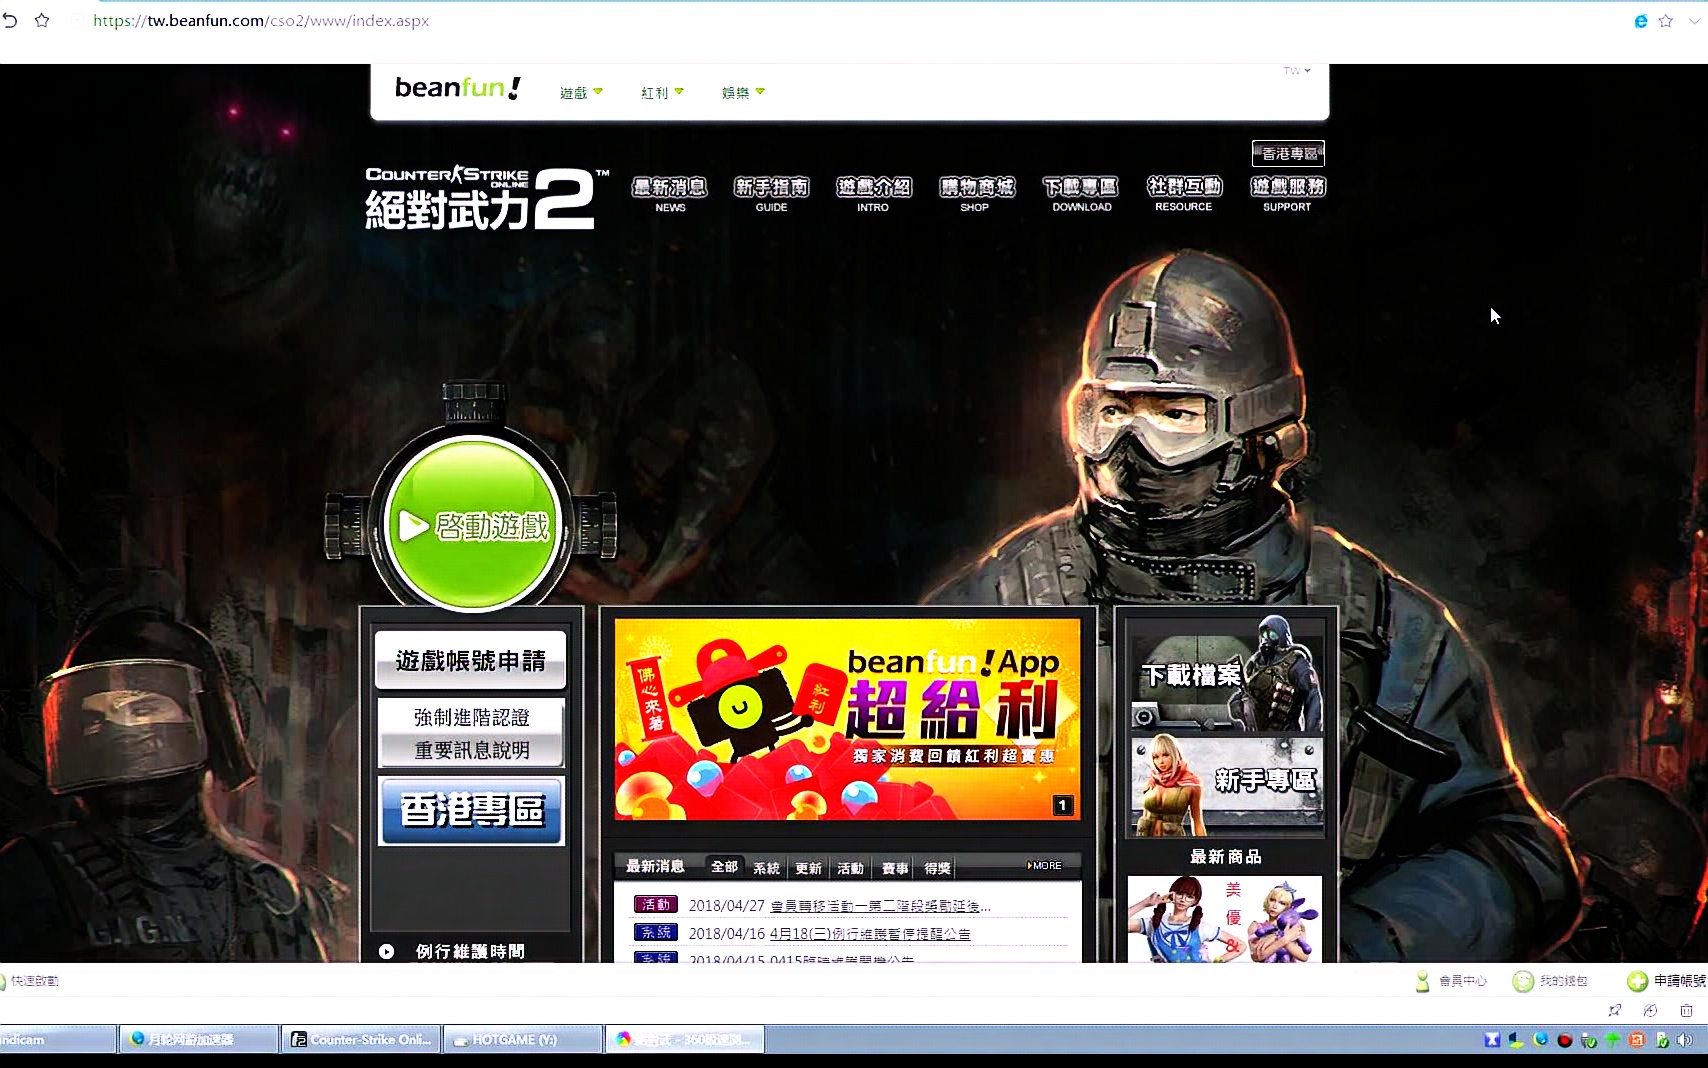1708x1068 pixels.
Task: Click the 申請帳號 green plus icon
Action: pos(1637,981)
